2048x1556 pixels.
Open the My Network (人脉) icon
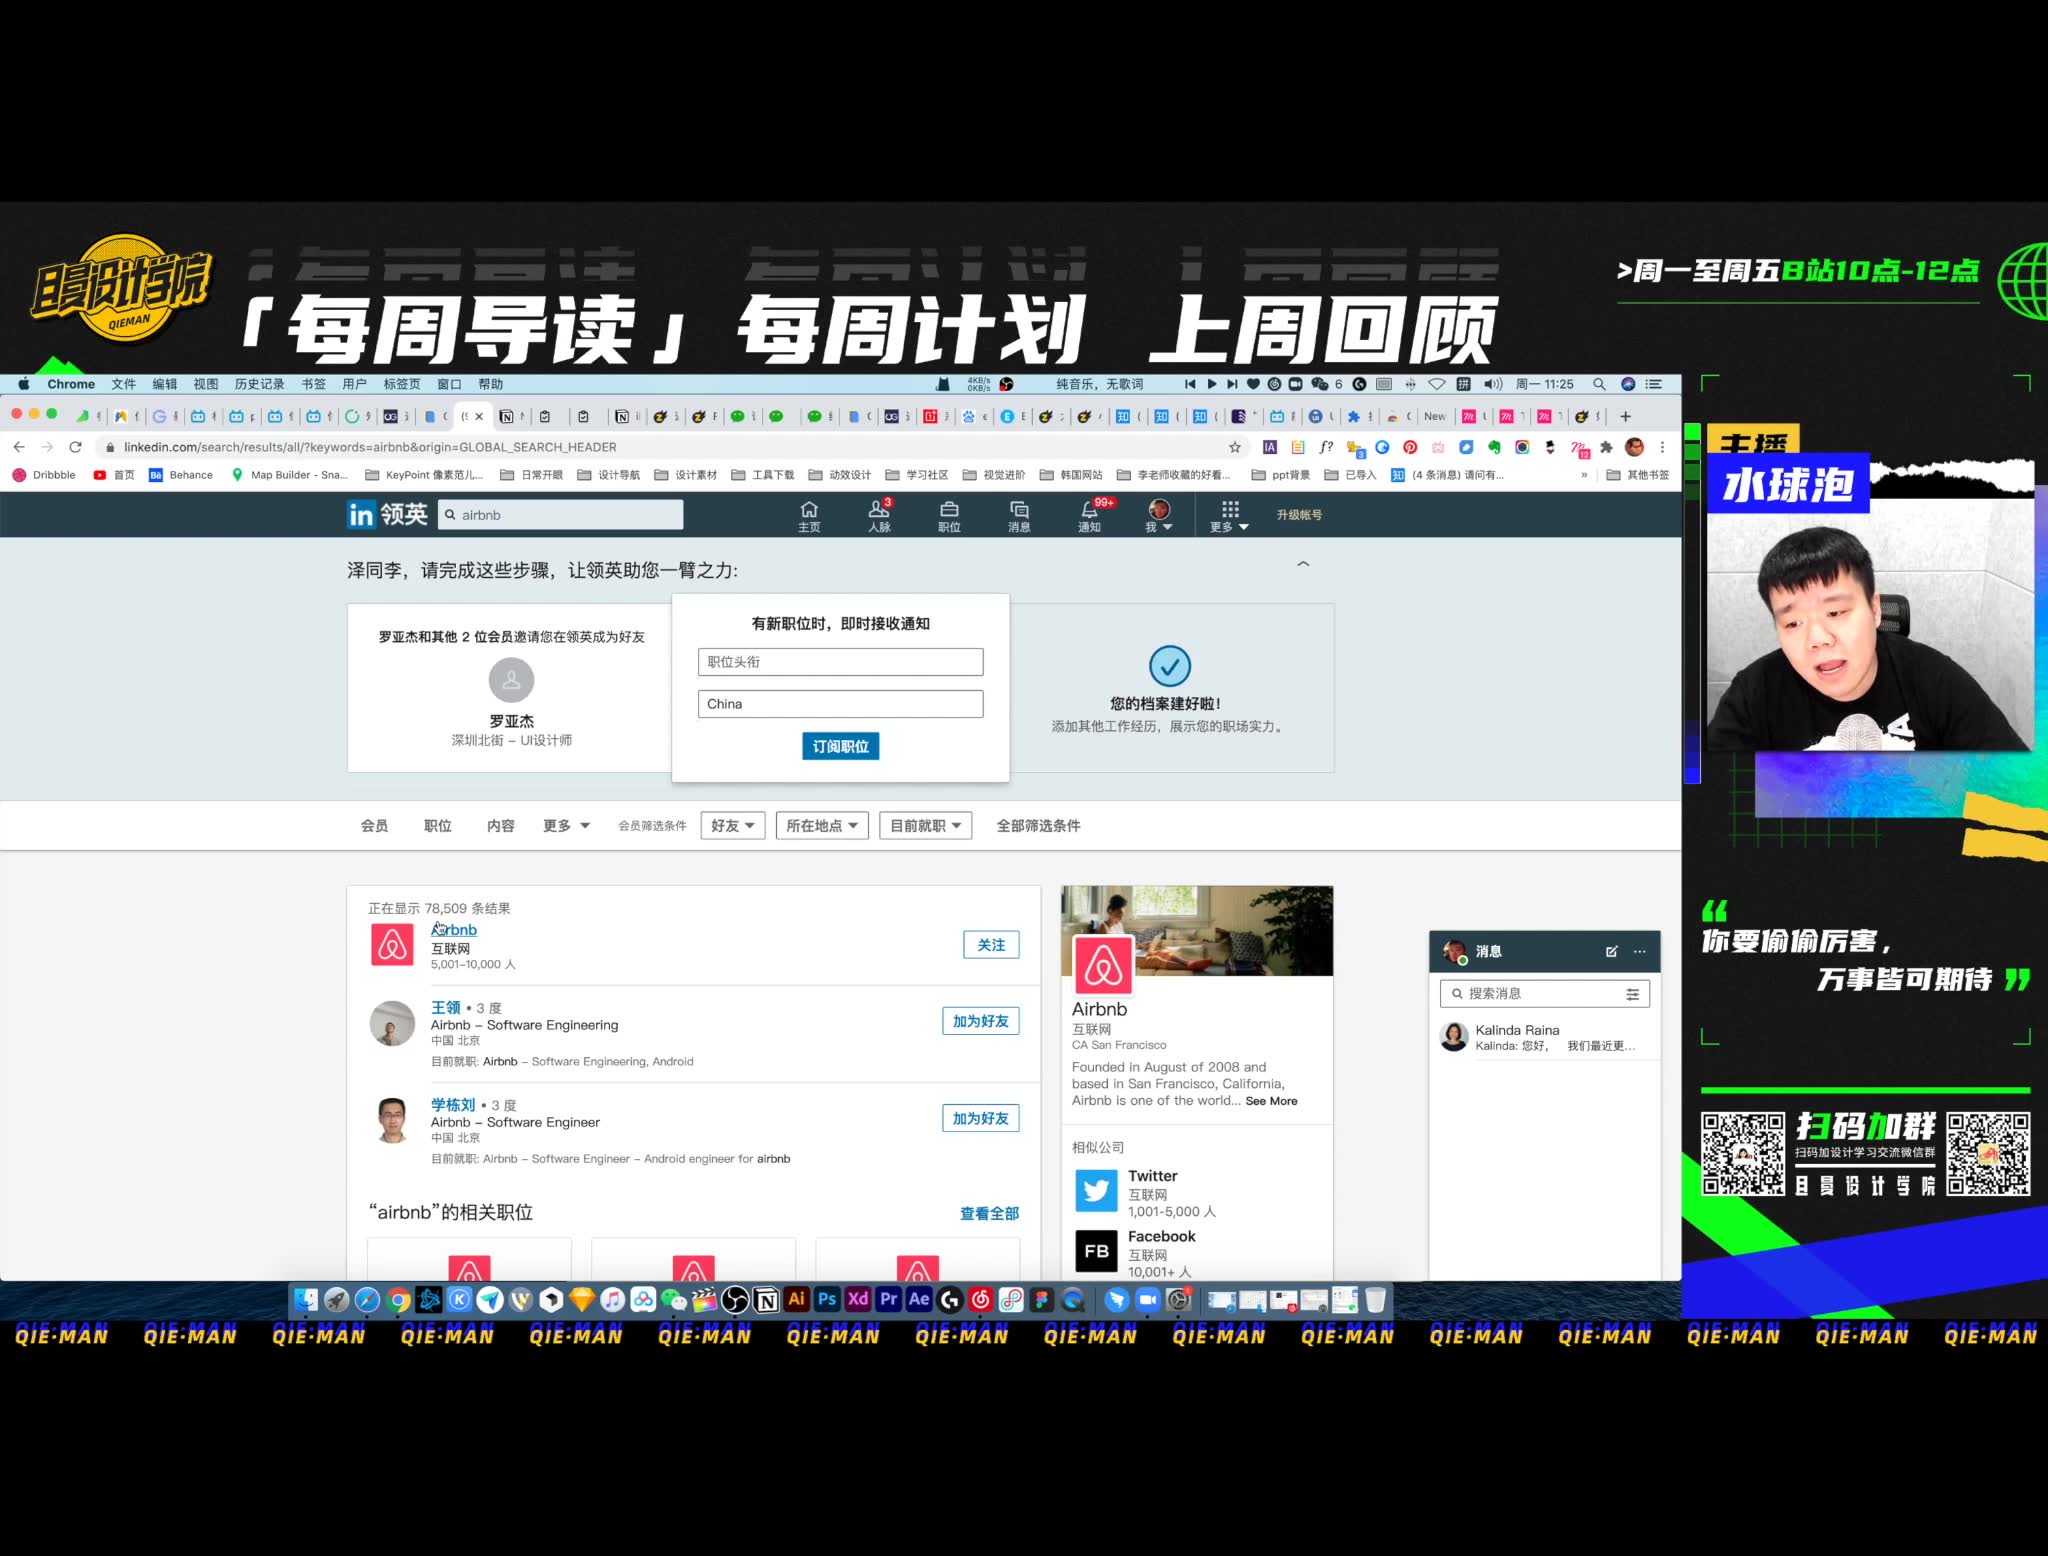879,515
